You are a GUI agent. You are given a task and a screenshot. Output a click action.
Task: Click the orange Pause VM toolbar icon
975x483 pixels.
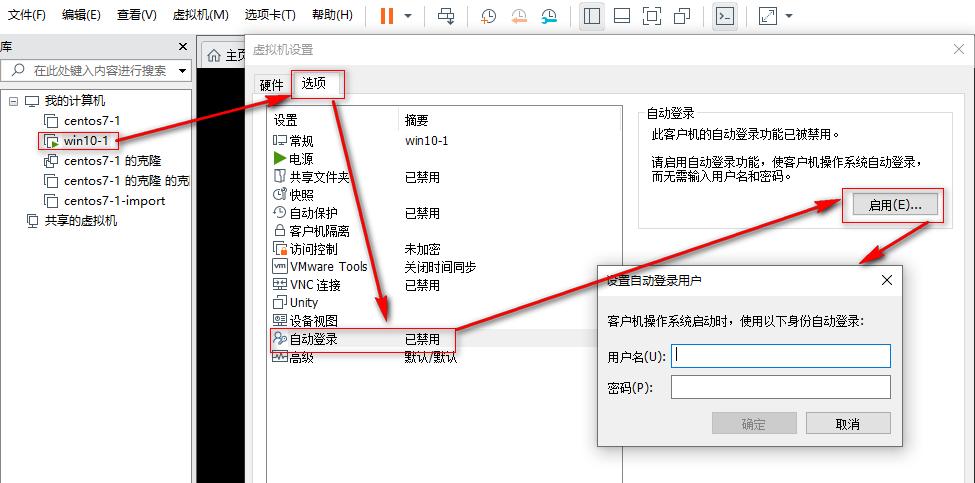click(x=387, y=16)
